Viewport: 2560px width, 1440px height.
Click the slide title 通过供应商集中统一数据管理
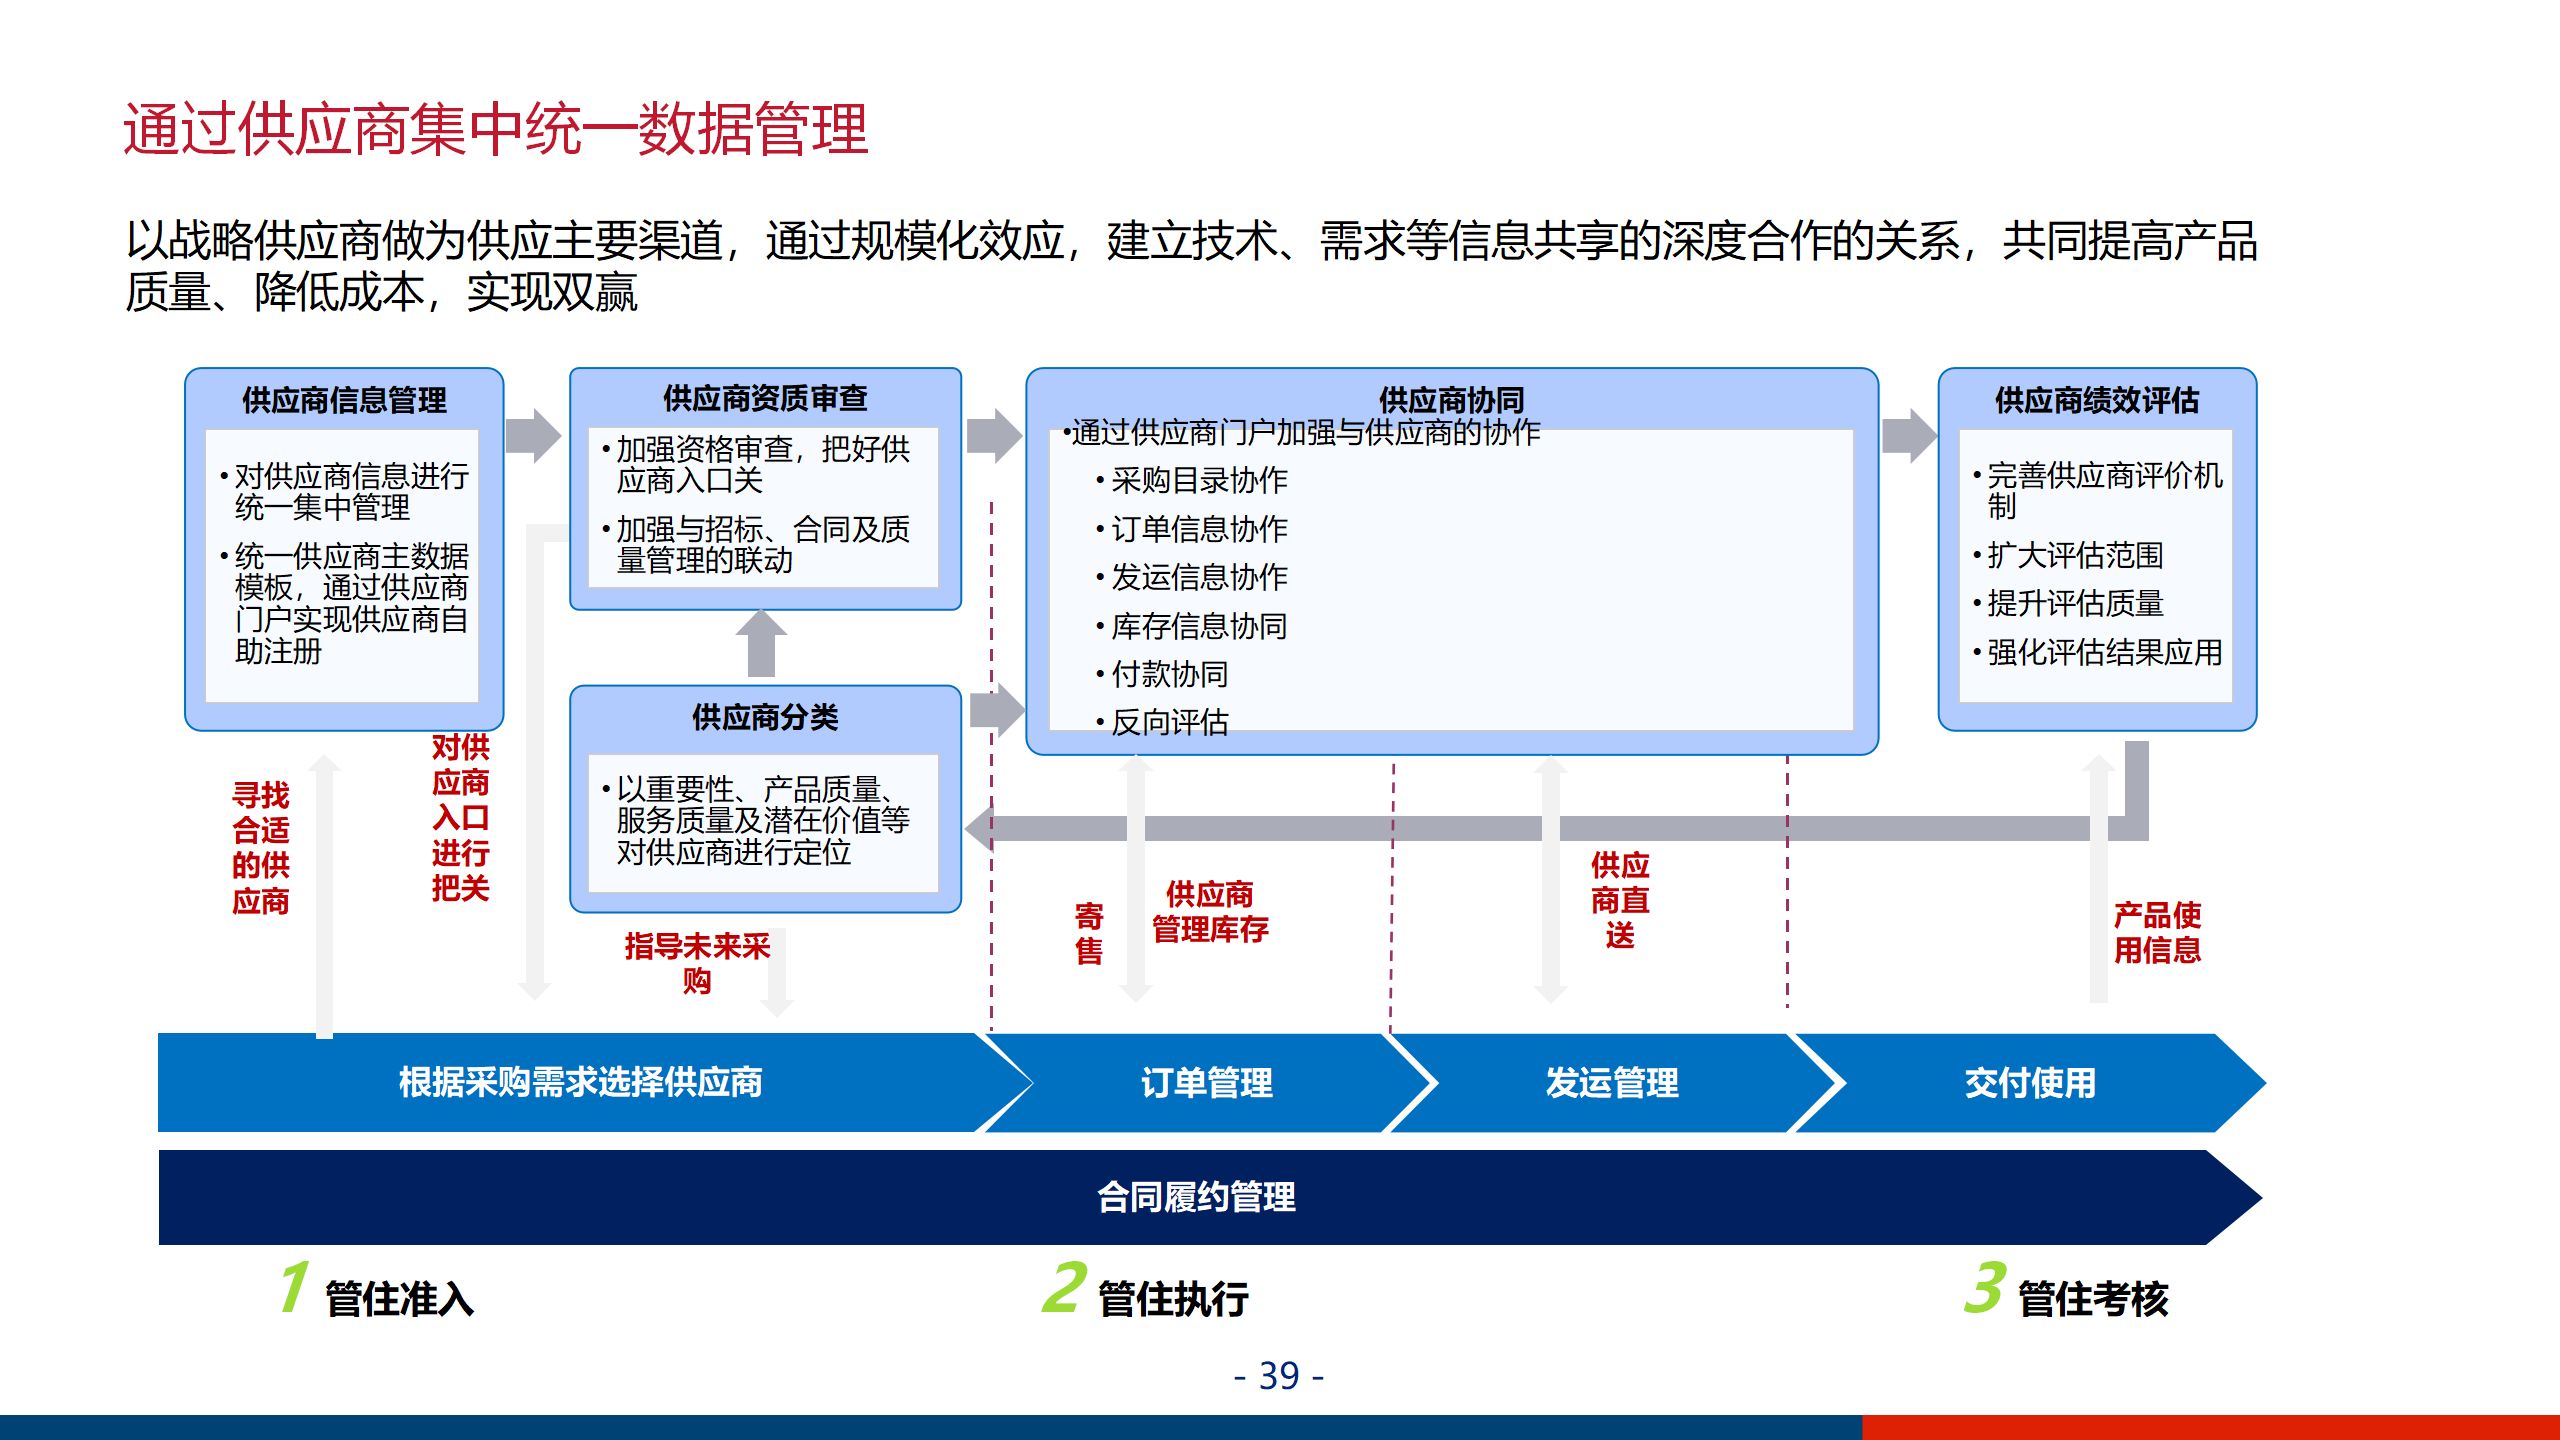pyautogui.click(x=496, y=130)
